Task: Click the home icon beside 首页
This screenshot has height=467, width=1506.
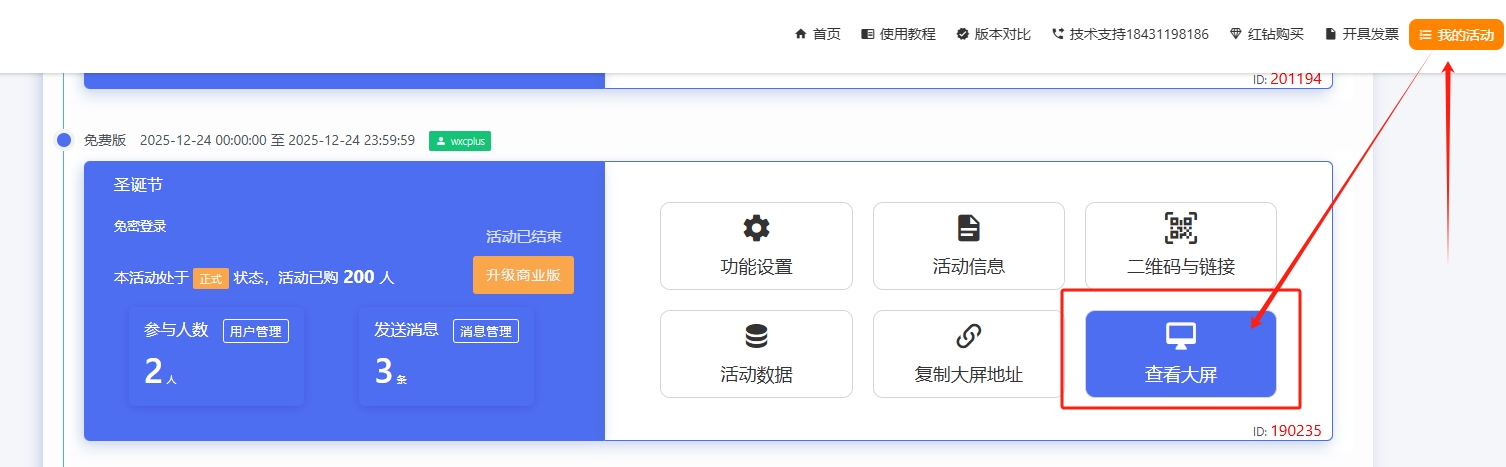Action: [800, 34]
